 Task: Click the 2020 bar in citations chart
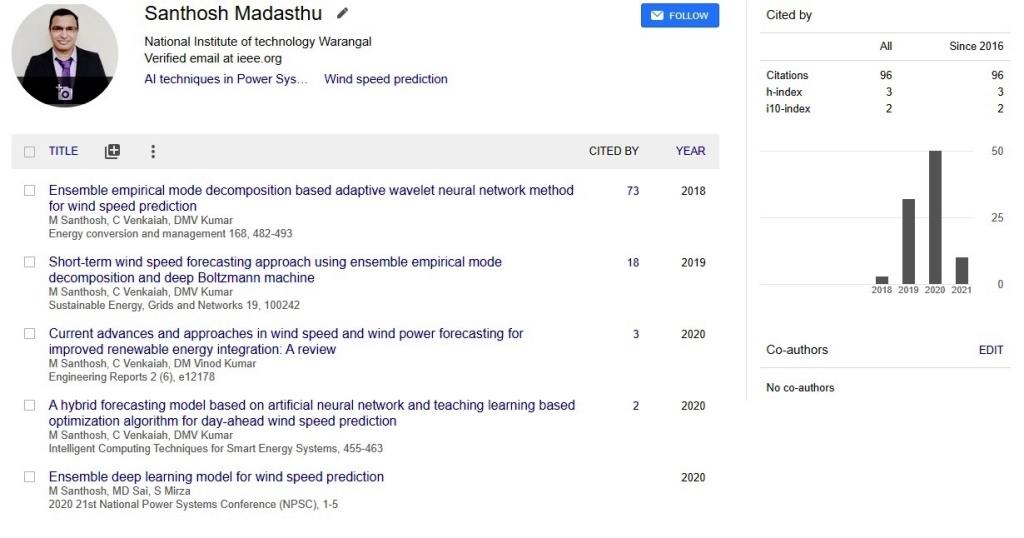click(935, 217)
